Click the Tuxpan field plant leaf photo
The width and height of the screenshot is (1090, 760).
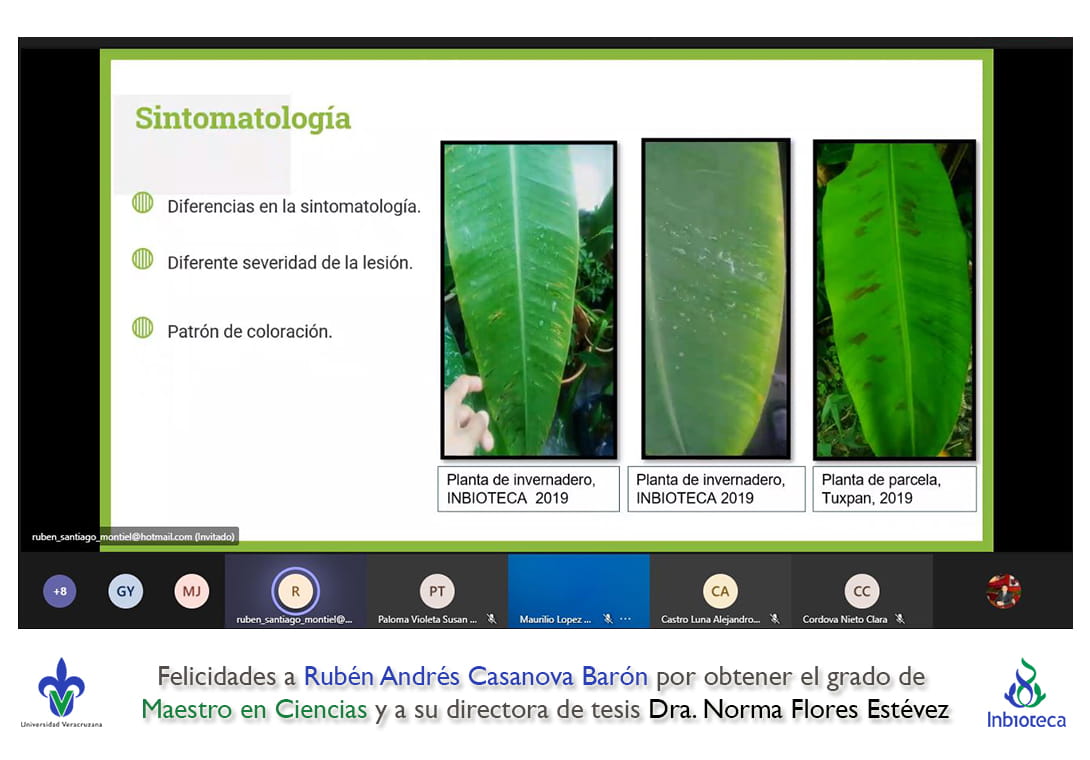tap(894, 299)
